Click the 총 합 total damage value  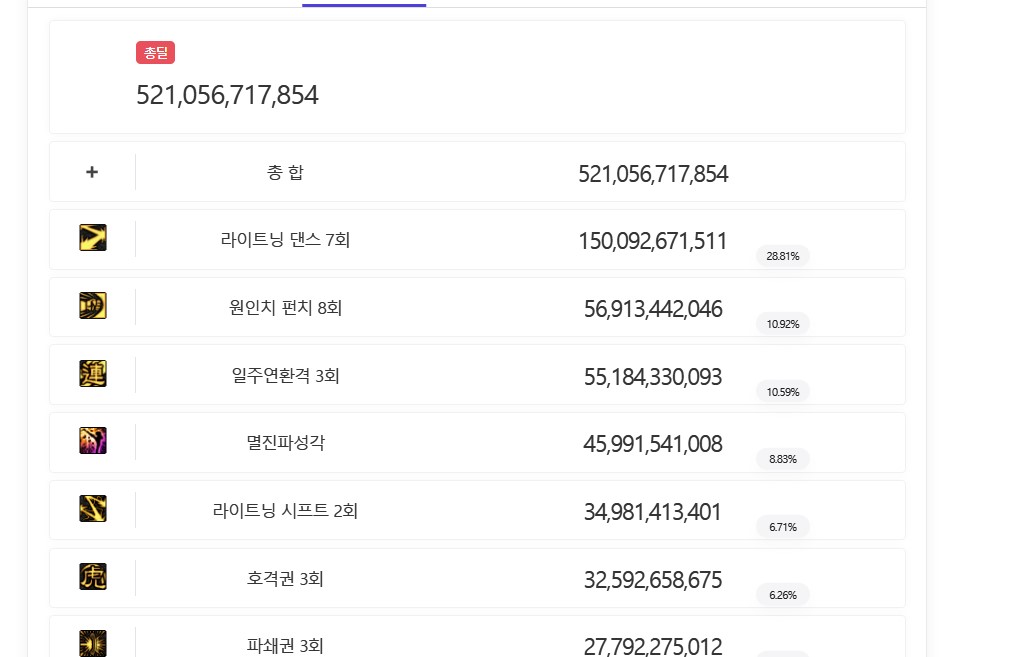[x=653, y=174]
